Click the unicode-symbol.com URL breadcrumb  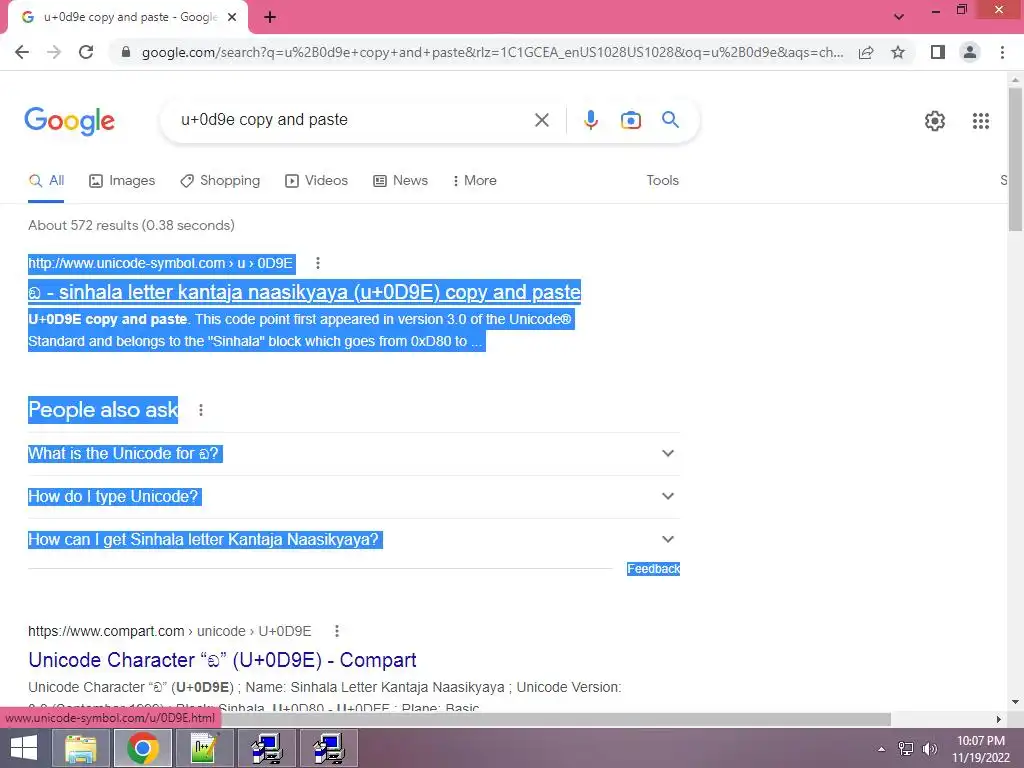[x=161, y=263]
